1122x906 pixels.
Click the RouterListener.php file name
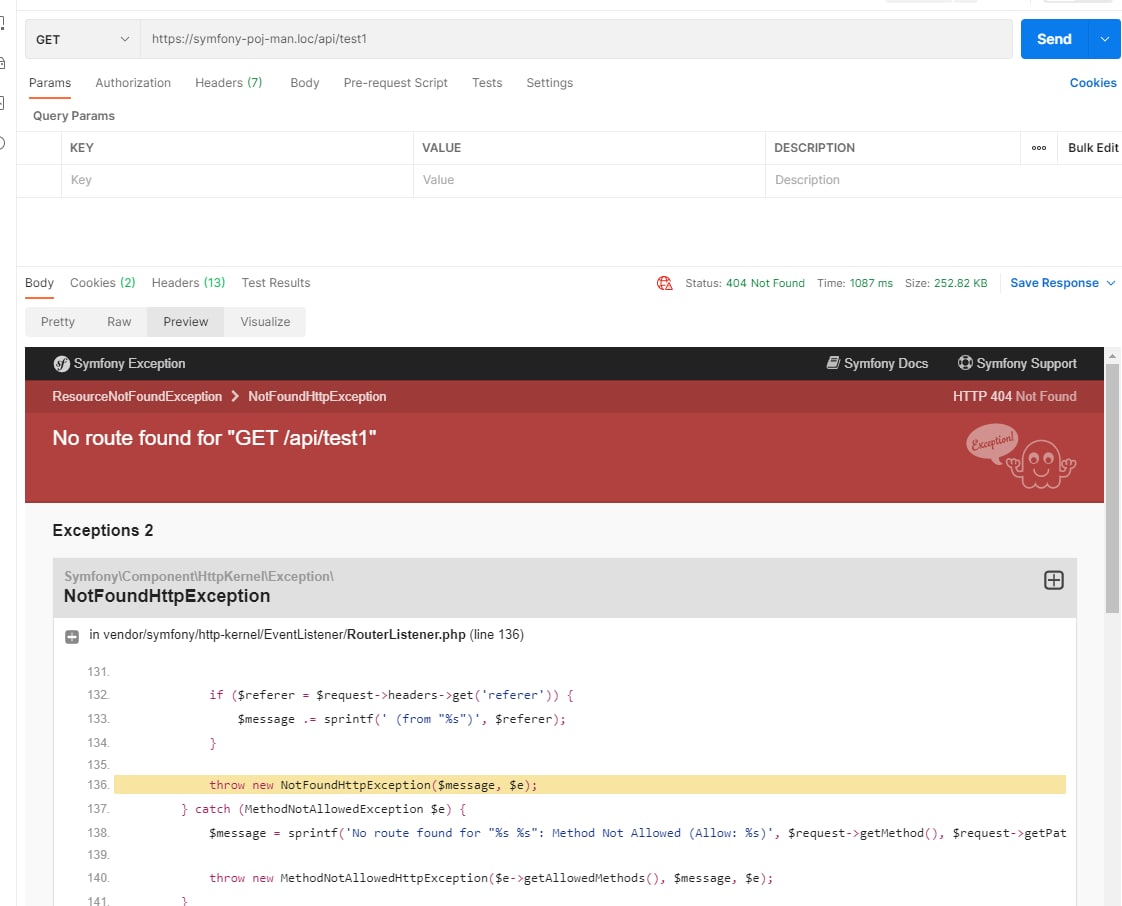(406, 635)
